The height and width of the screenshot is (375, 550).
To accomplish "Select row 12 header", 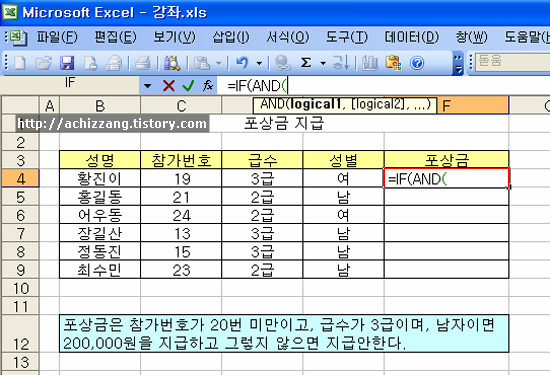I will [x=20, y=334].
